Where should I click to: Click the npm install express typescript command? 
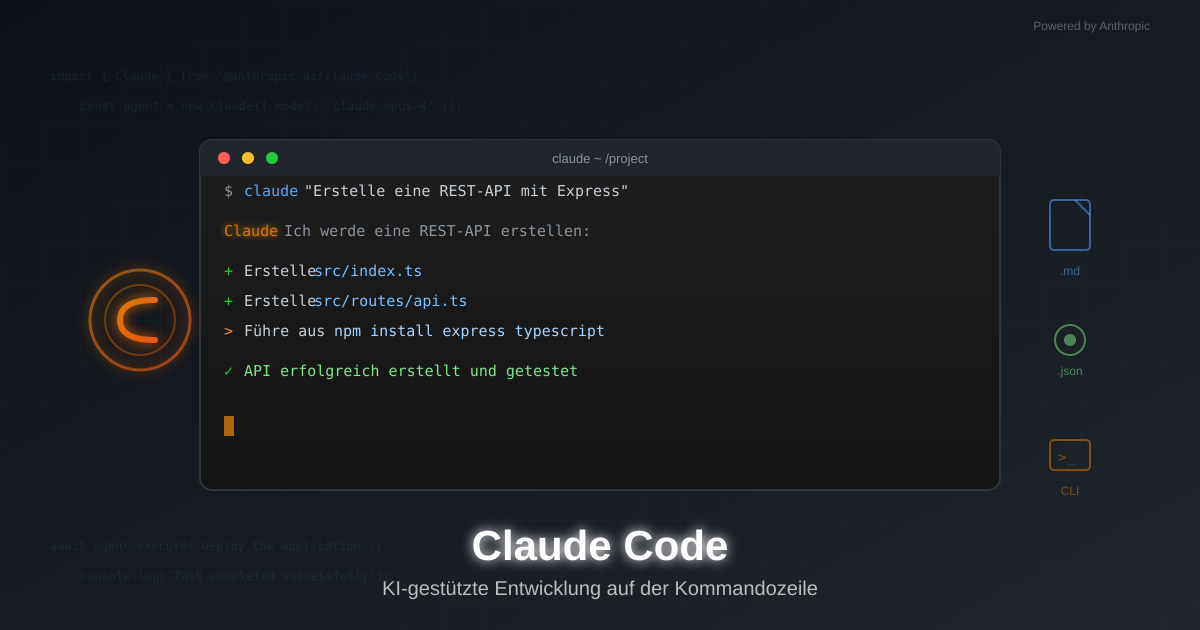(470, 330)
